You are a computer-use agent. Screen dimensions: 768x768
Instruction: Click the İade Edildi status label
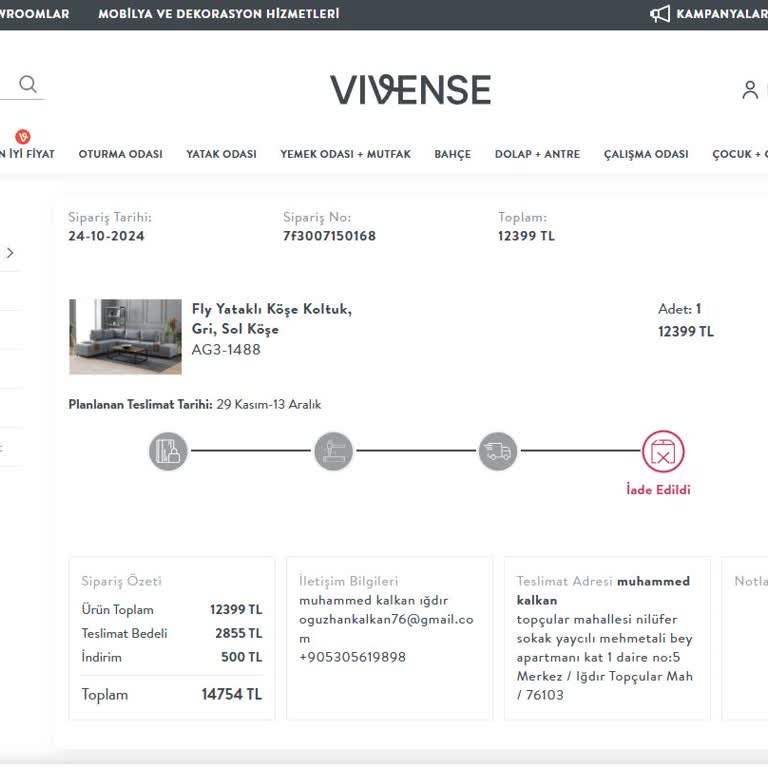[658, 490]
